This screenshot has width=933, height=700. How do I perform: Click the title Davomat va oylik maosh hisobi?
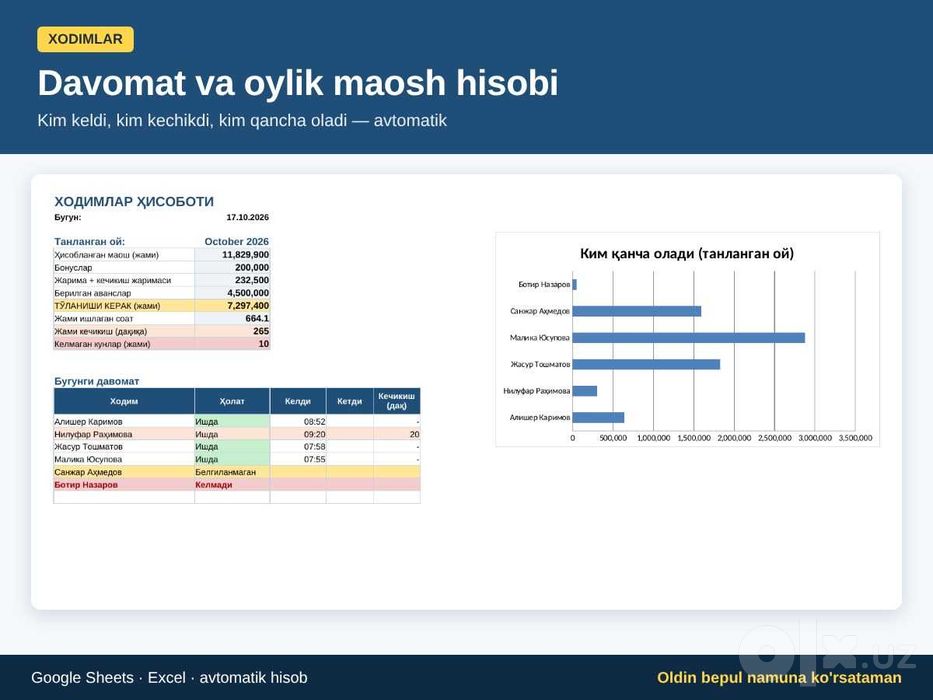(298, 83)
